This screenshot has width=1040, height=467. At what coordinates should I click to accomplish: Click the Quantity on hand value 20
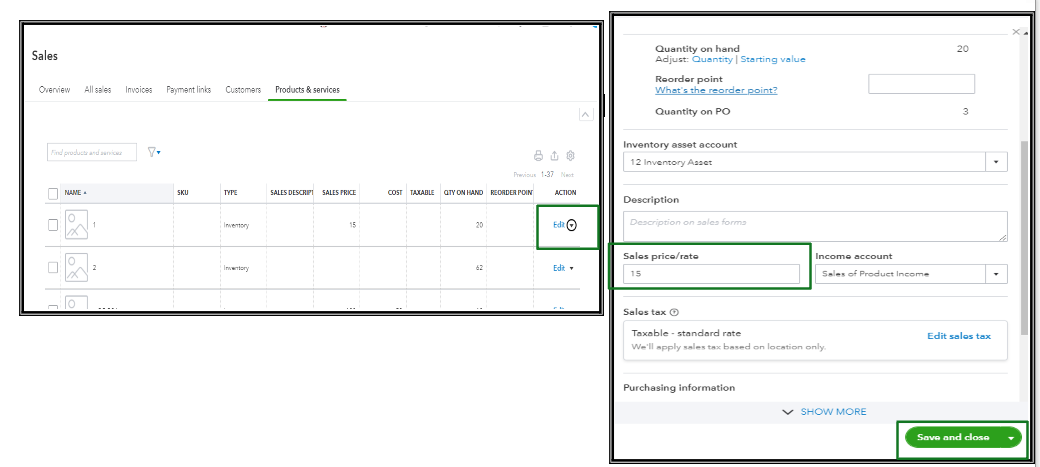coord(963,49)
